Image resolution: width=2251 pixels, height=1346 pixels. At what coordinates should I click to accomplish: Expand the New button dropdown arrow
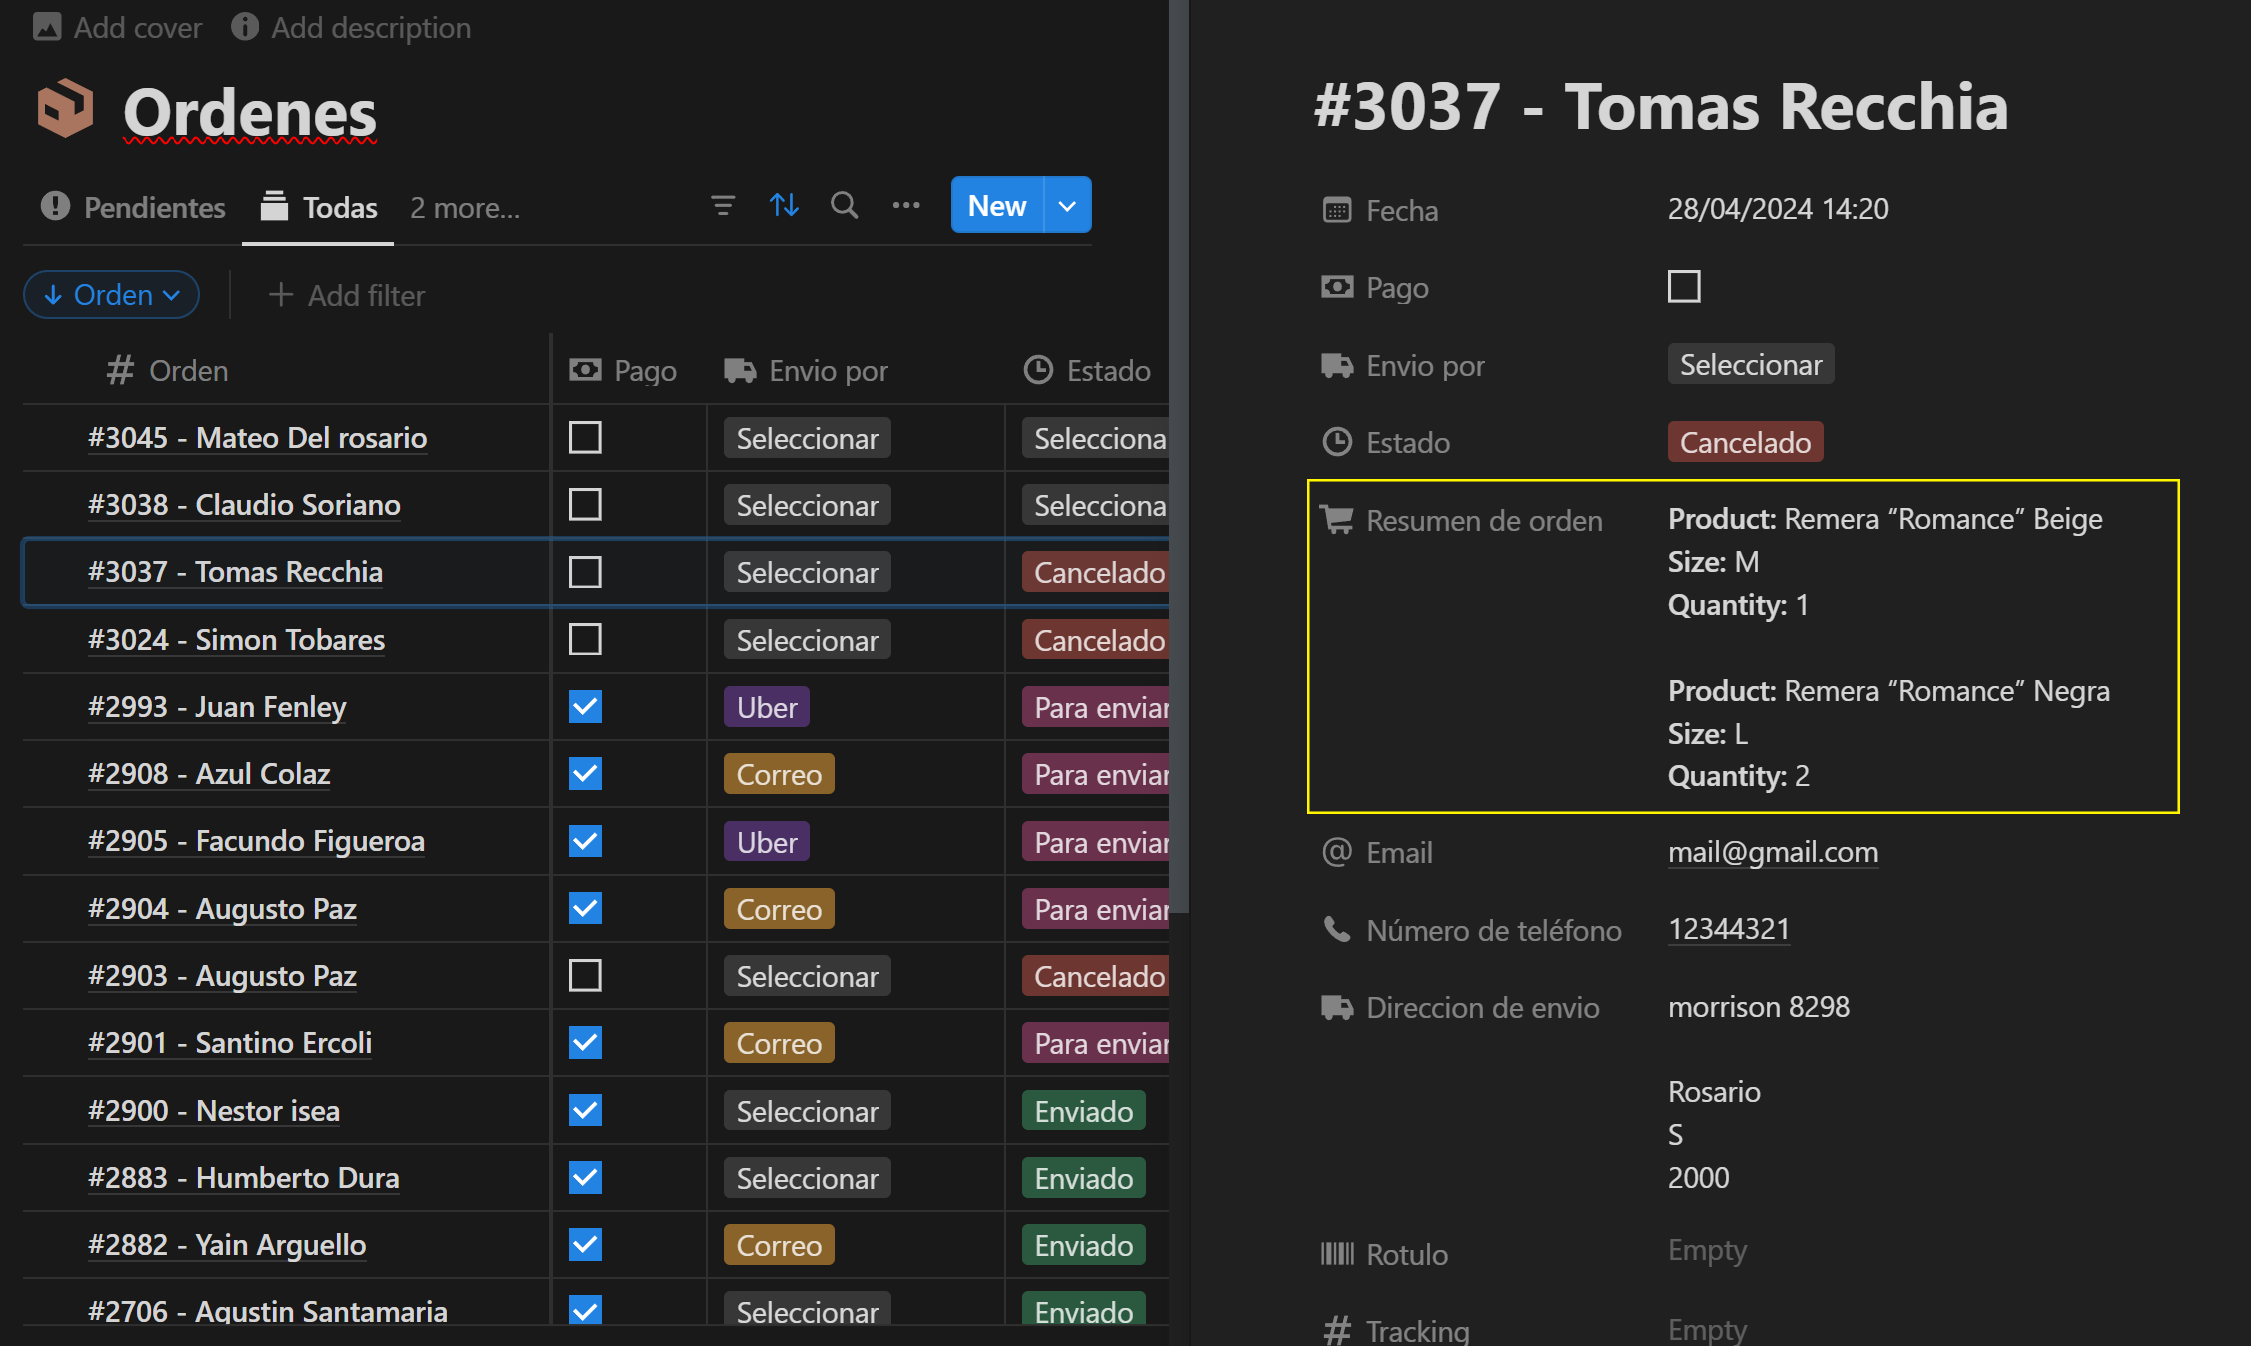point(1067,206)
